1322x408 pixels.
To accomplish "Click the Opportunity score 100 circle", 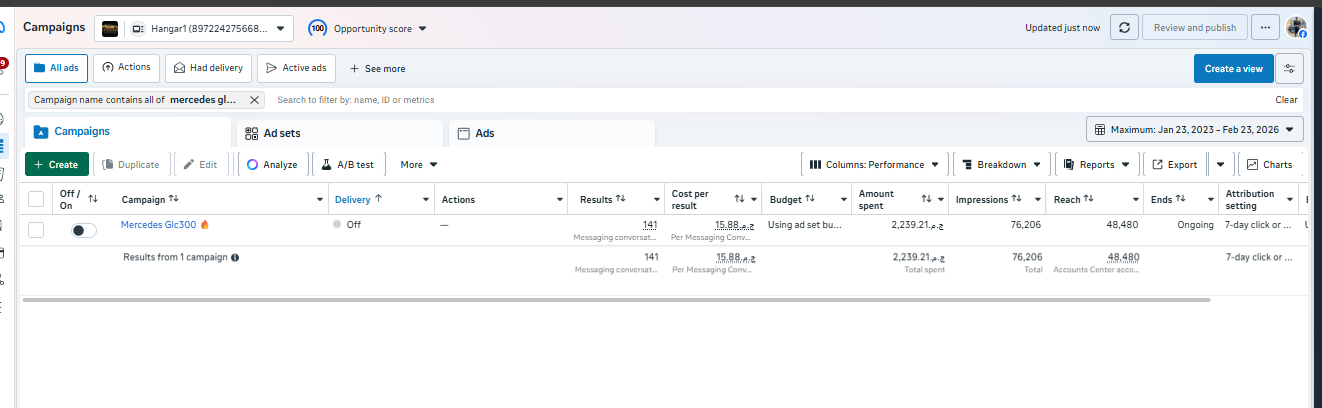I will pos(317,28).
